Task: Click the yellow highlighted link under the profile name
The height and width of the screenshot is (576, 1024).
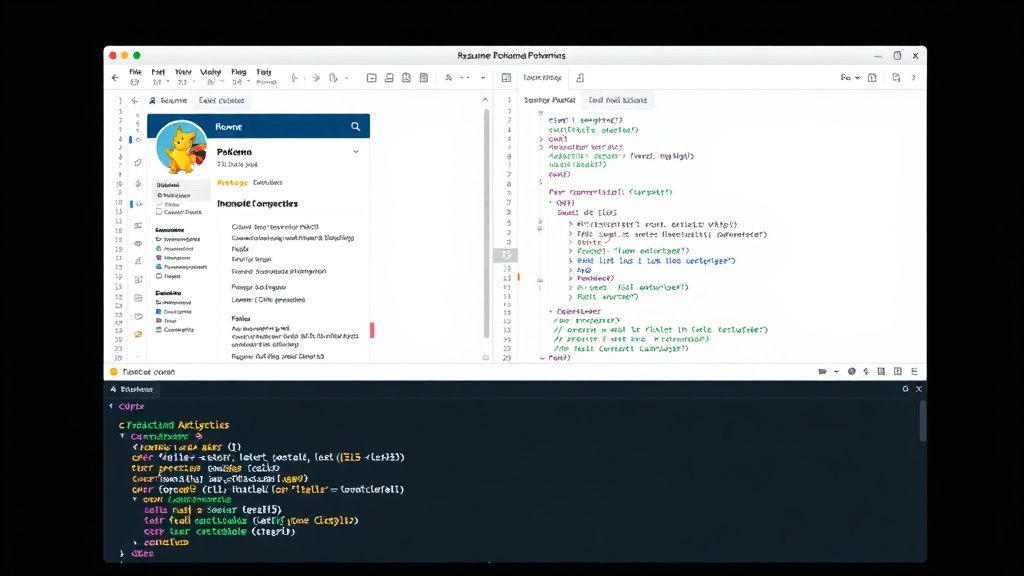Action: (x=232, y=183)
